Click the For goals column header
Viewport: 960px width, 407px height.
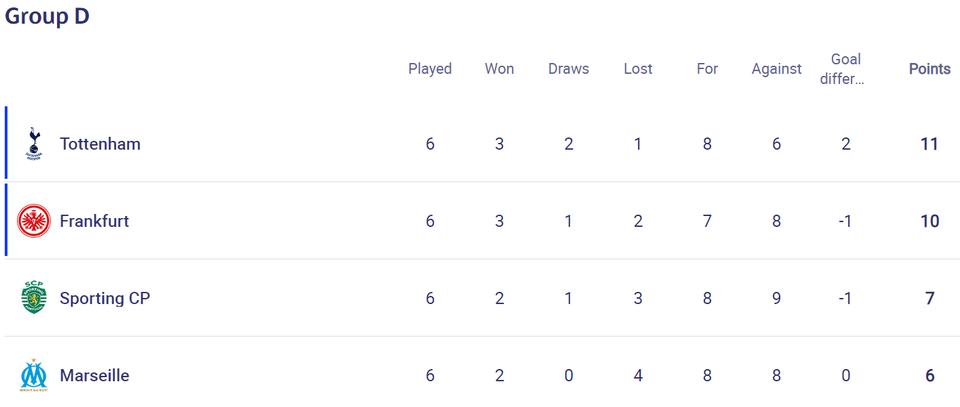pyautogui.click(x=707, y=69)
